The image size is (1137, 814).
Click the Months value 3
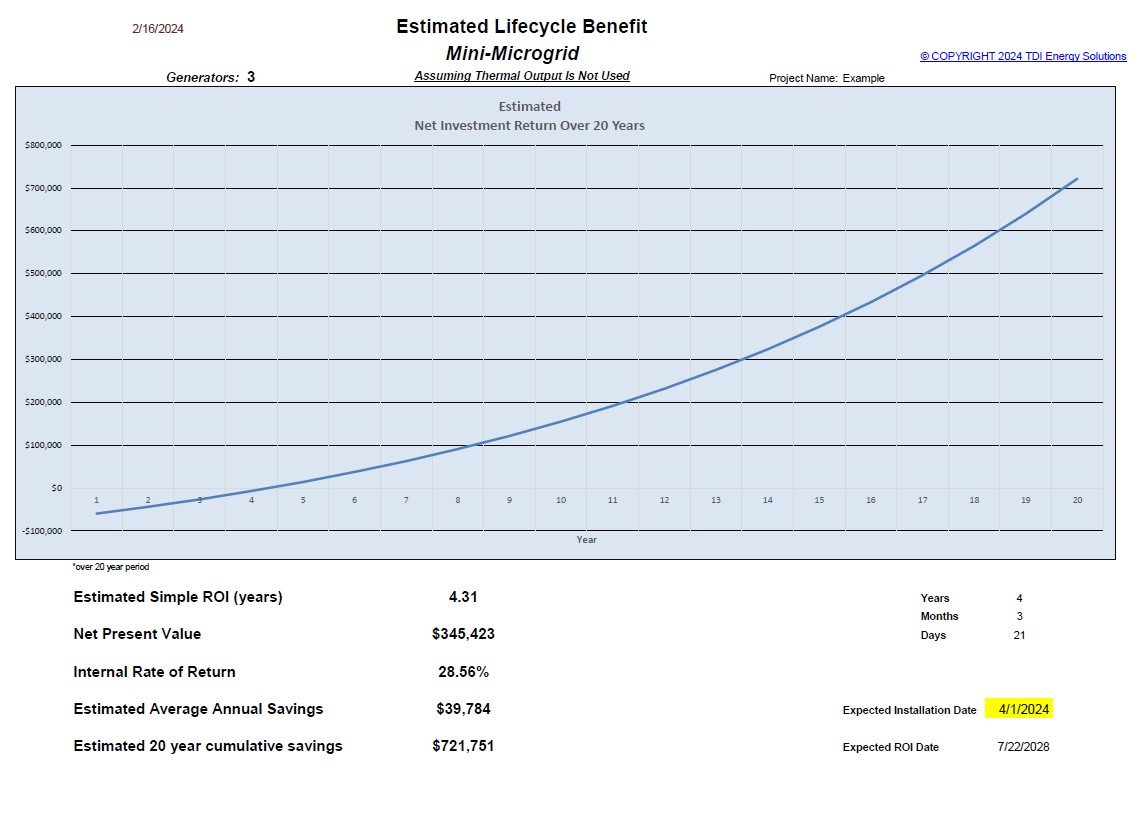(x=1019, y=616)
